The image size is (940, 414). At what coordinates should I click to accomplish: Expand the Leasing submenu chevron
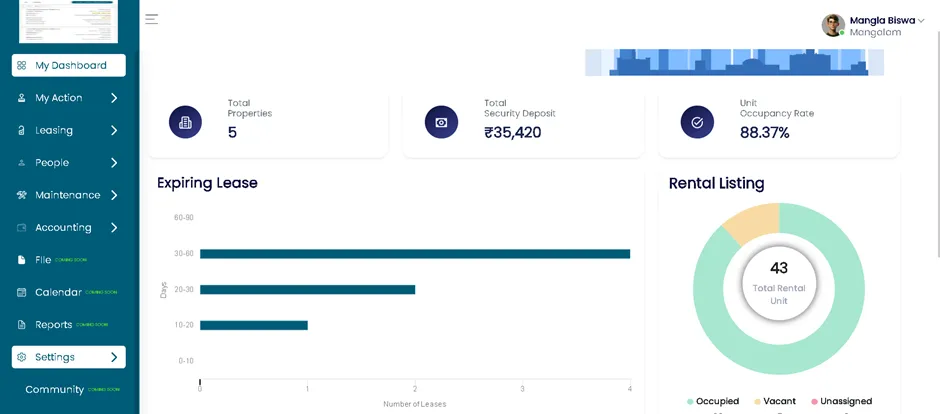[114, 131]
